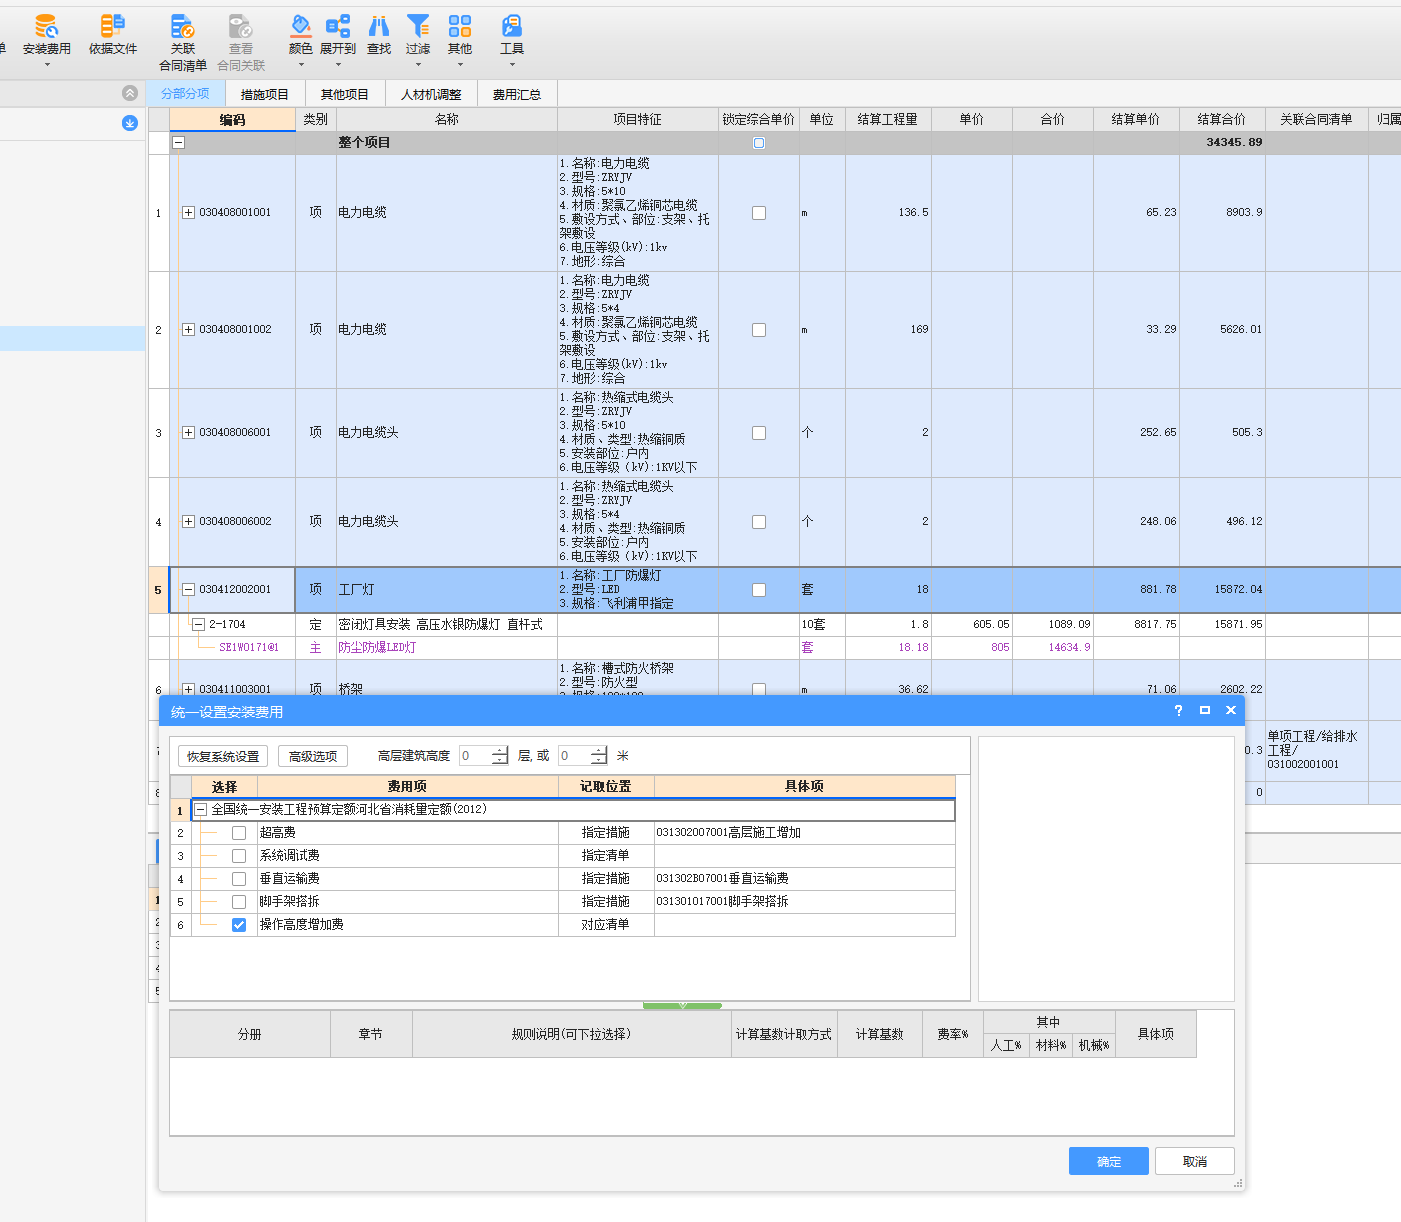Click the 高层建筑高度 层 input field
This screenshot has width=1401, height=1222.
(x=475, y=756)
